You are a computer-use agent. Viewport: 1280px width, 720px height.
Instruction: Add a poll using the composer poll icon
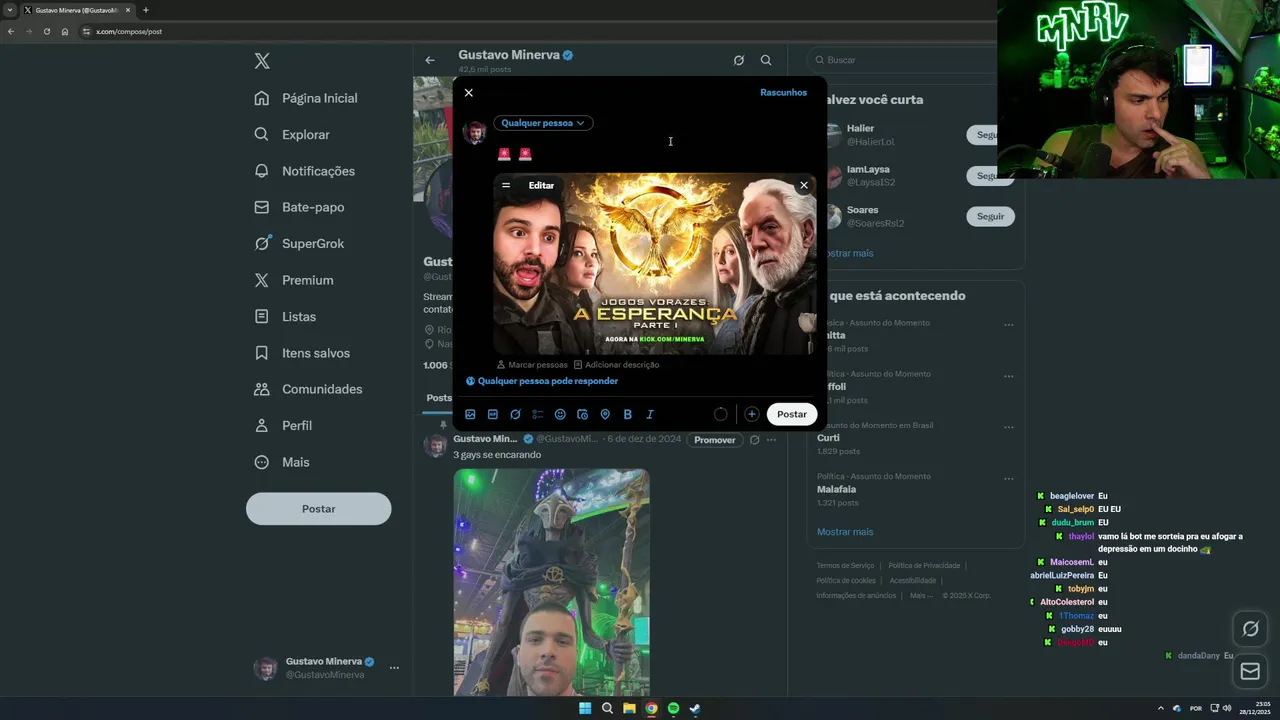pyautogui.click(x=538, y=414)
